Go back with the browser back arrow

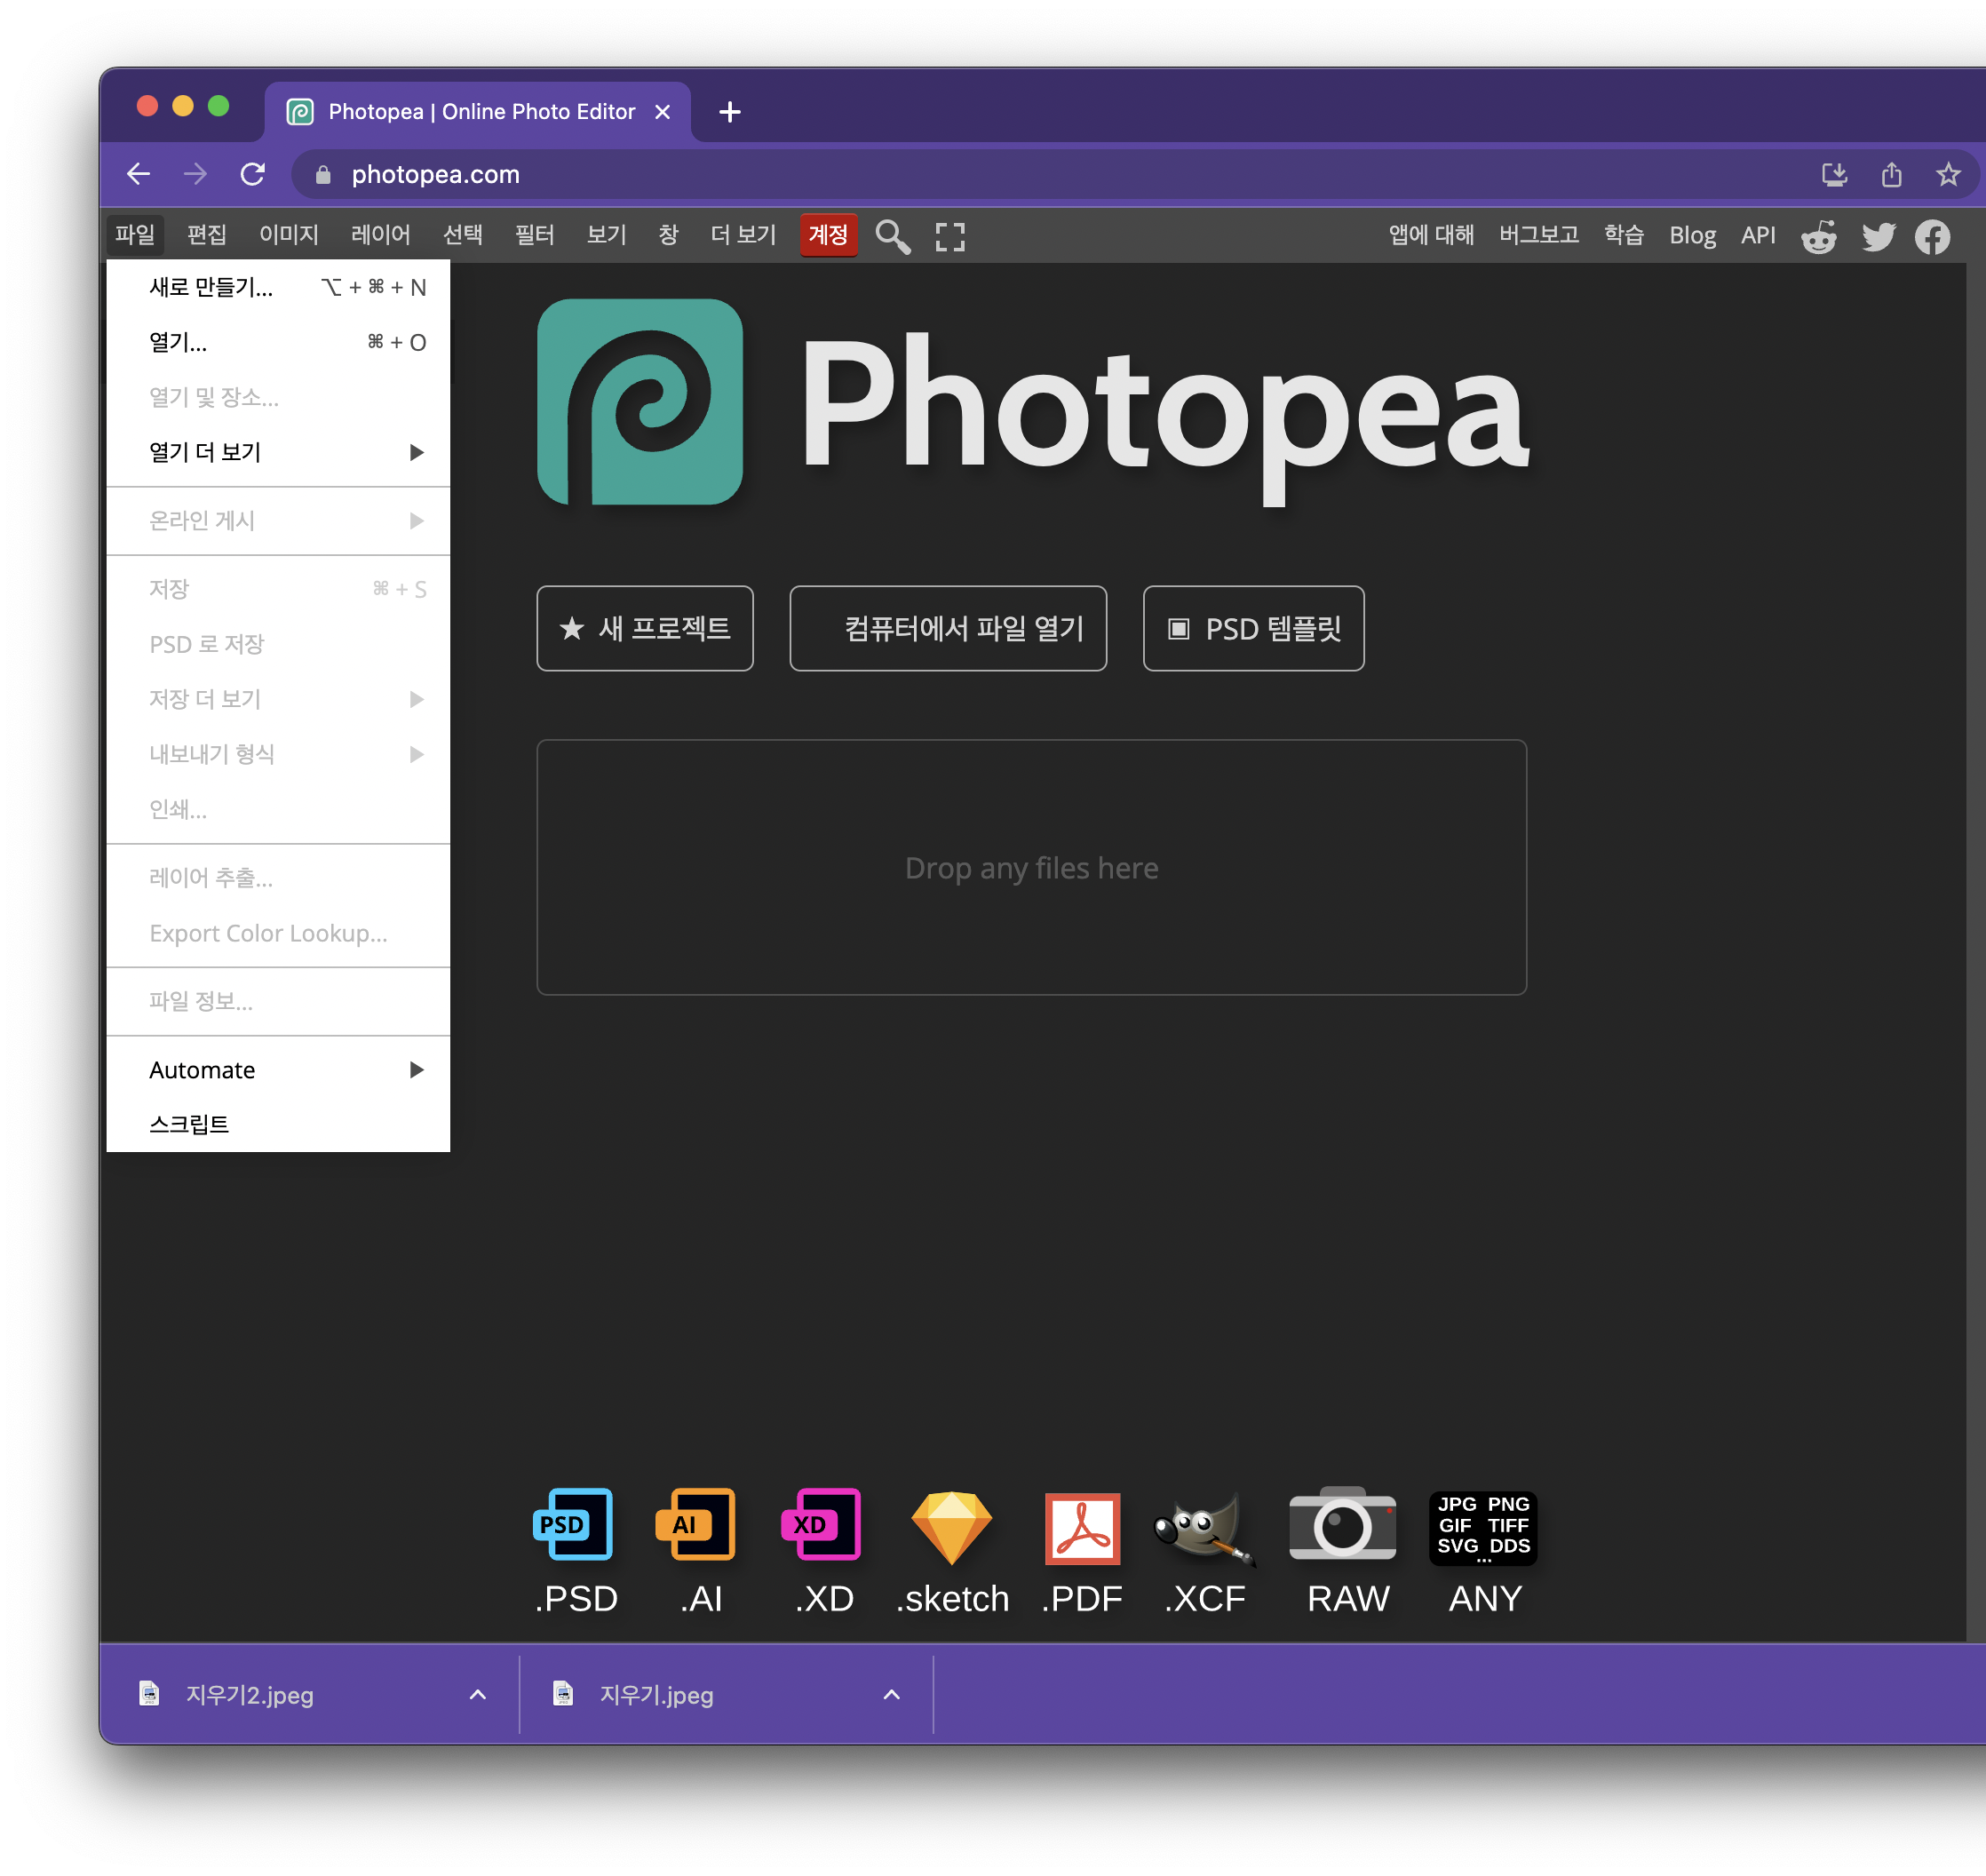coord(138,174)
